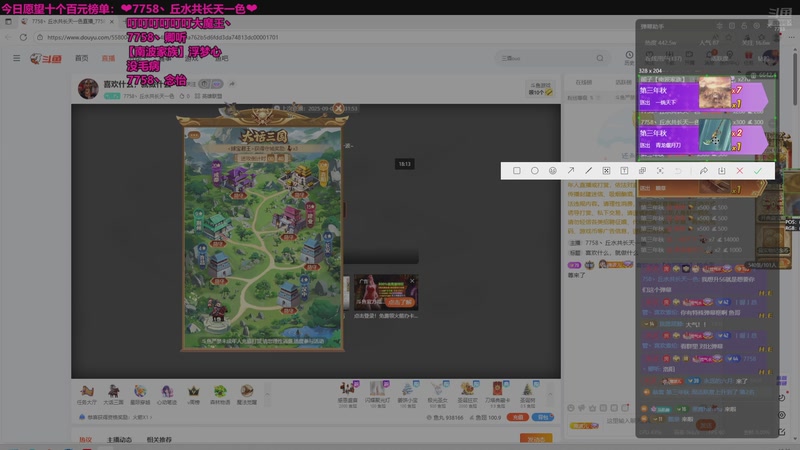The width and height of the screenshot is (800, 450).
Task: Click the 鱼丸 938166 balance text
Action: click(445, 417)
